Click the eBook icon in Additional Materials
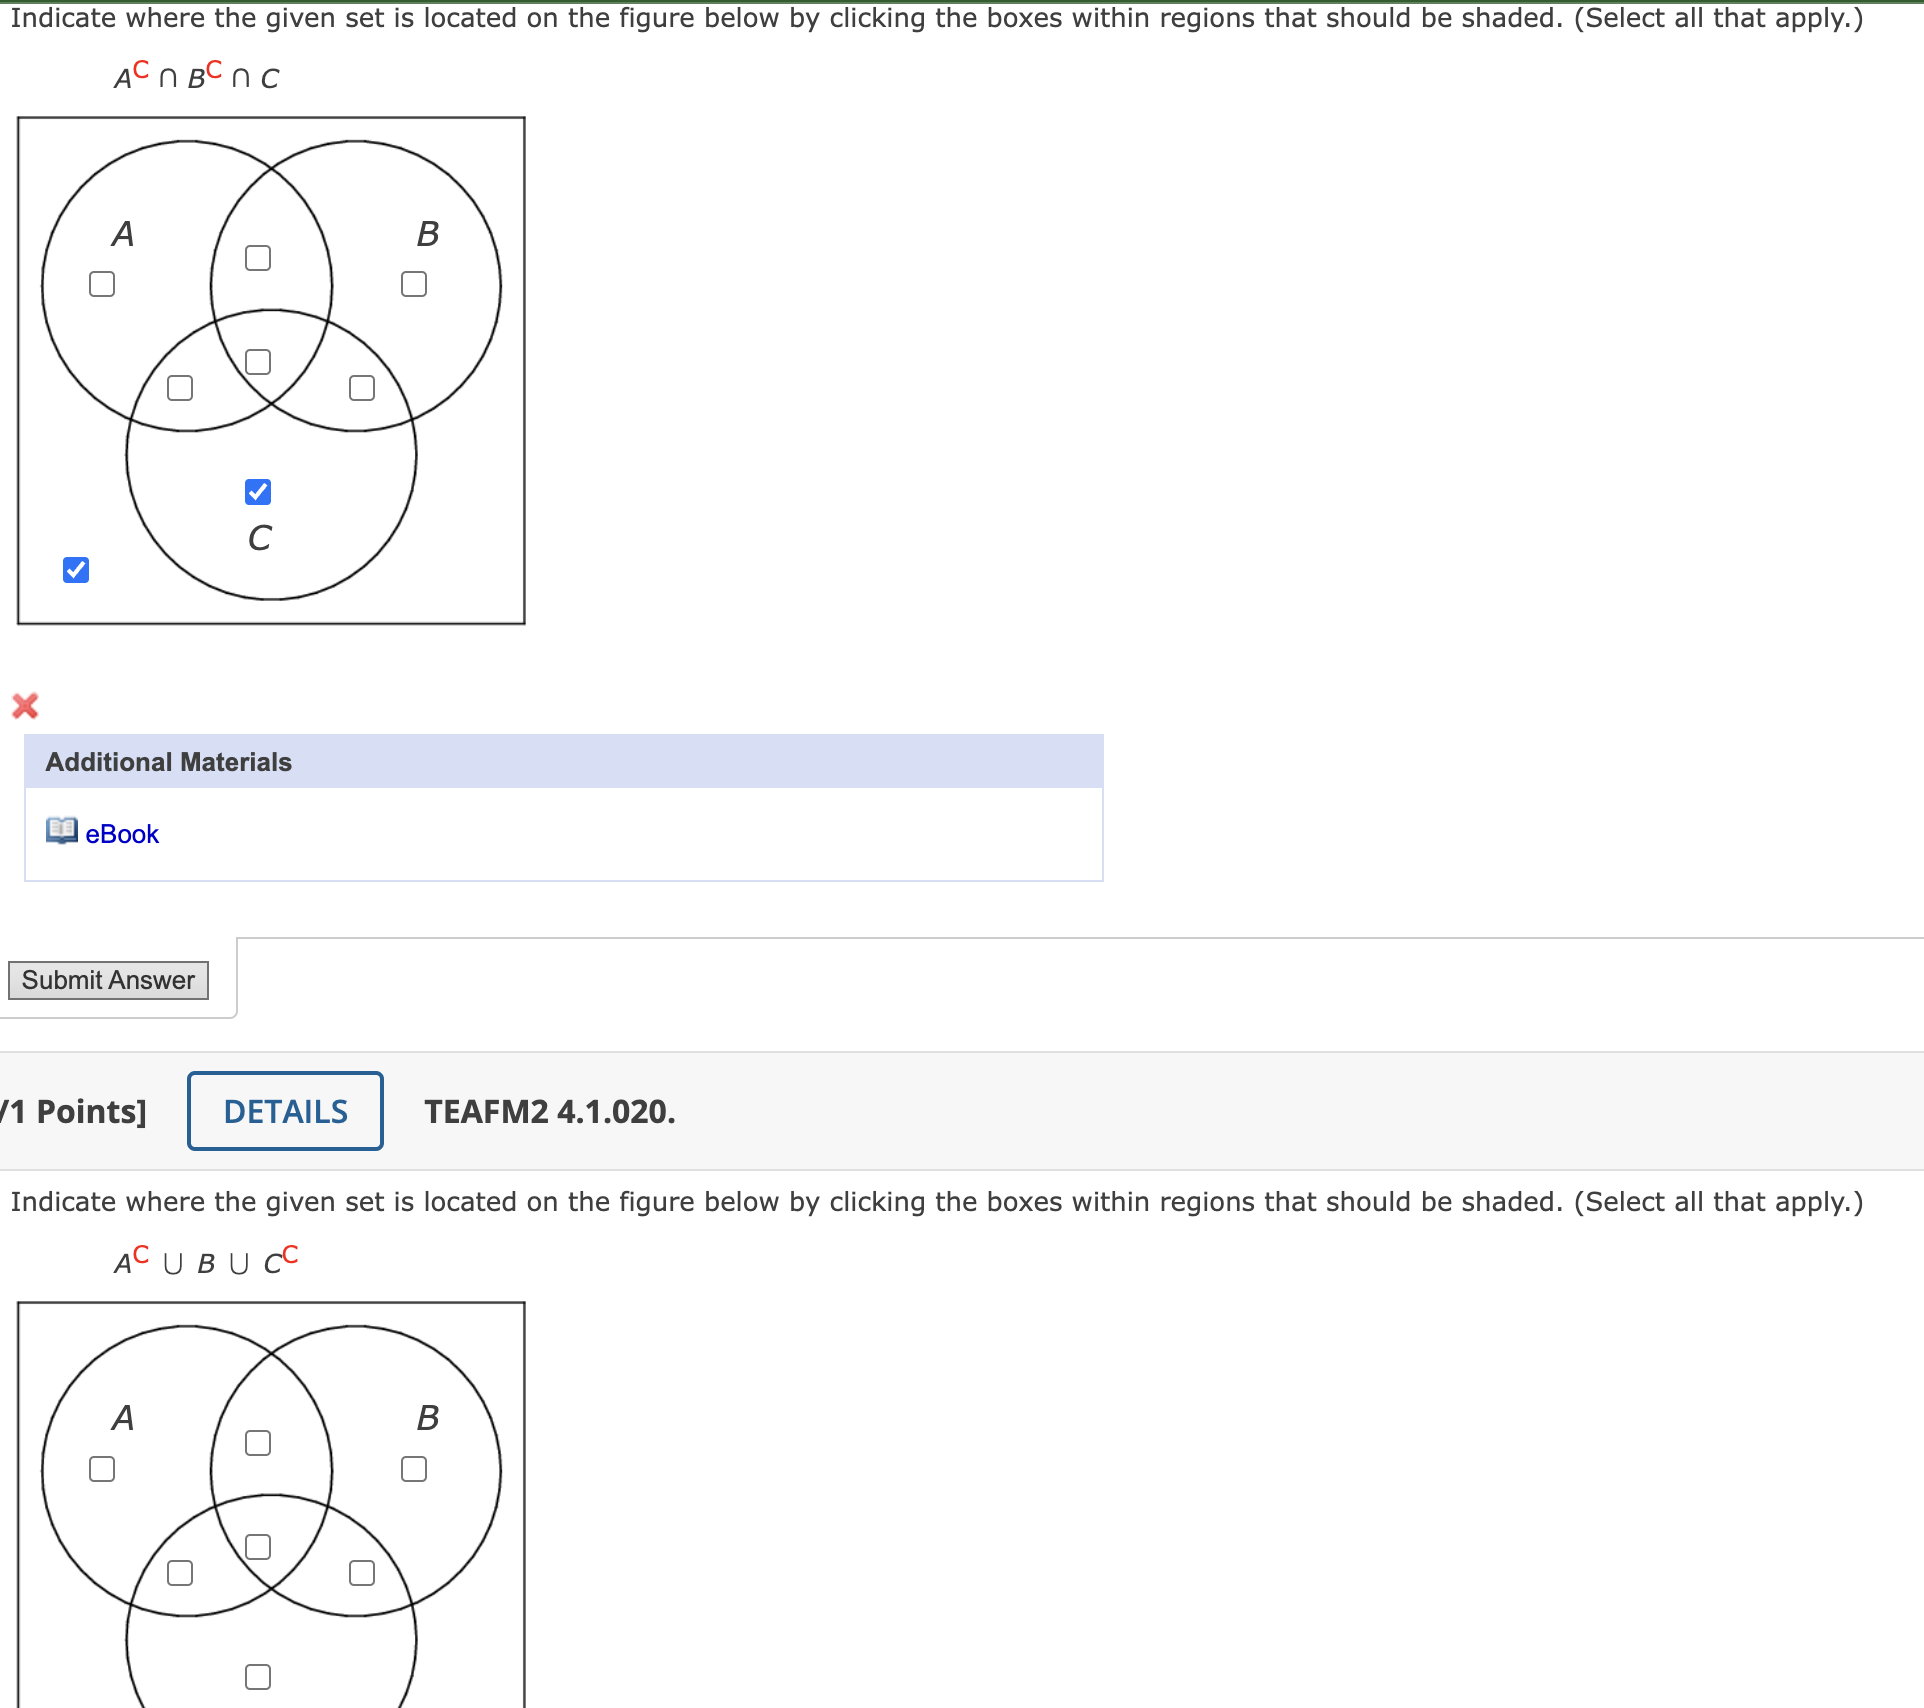This screenshot has height=1708, width=1924. click(61, 831)
